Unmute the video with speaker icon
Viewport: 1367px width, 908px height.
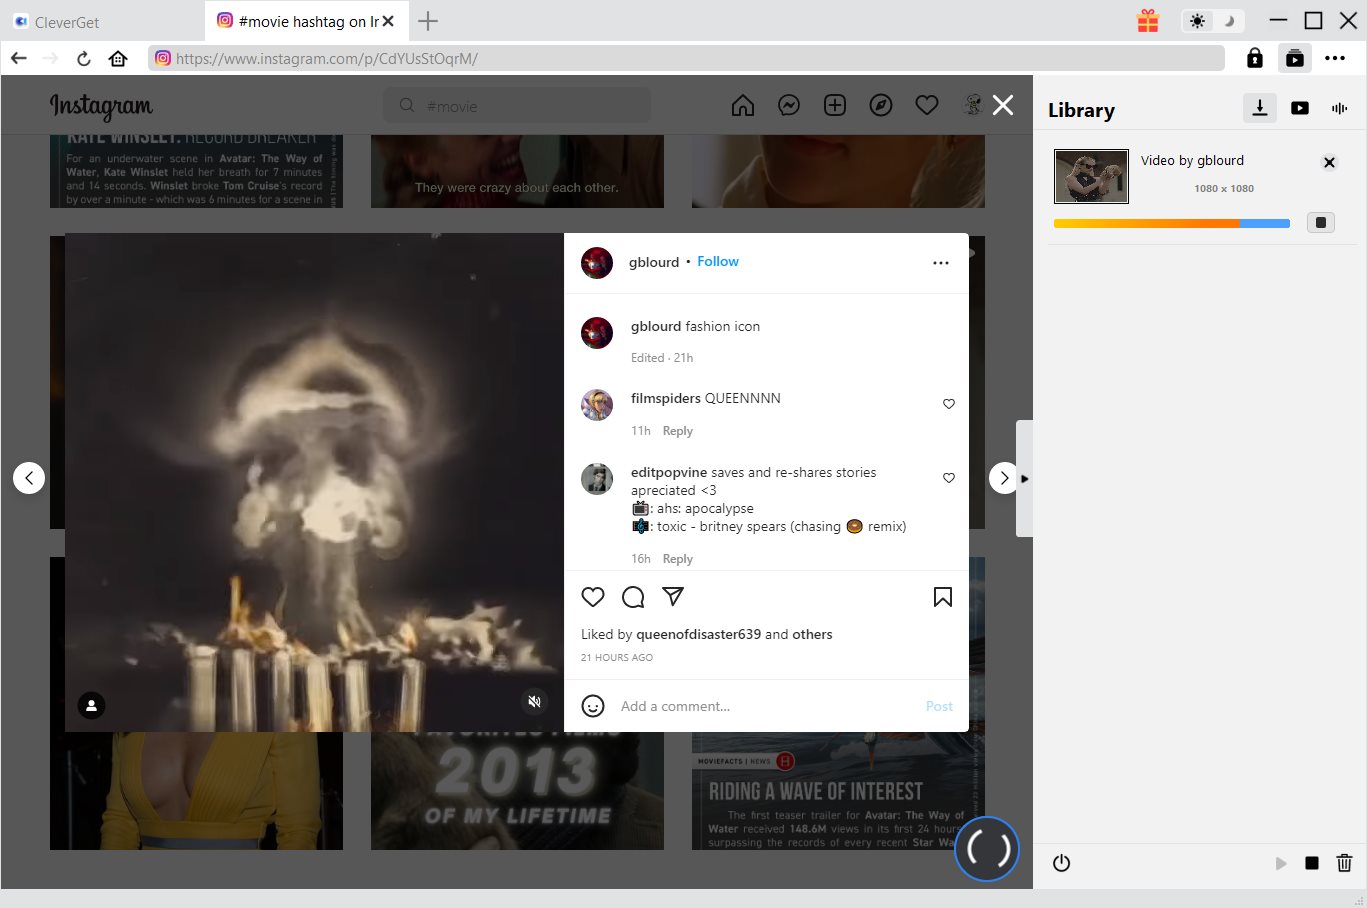534,702
